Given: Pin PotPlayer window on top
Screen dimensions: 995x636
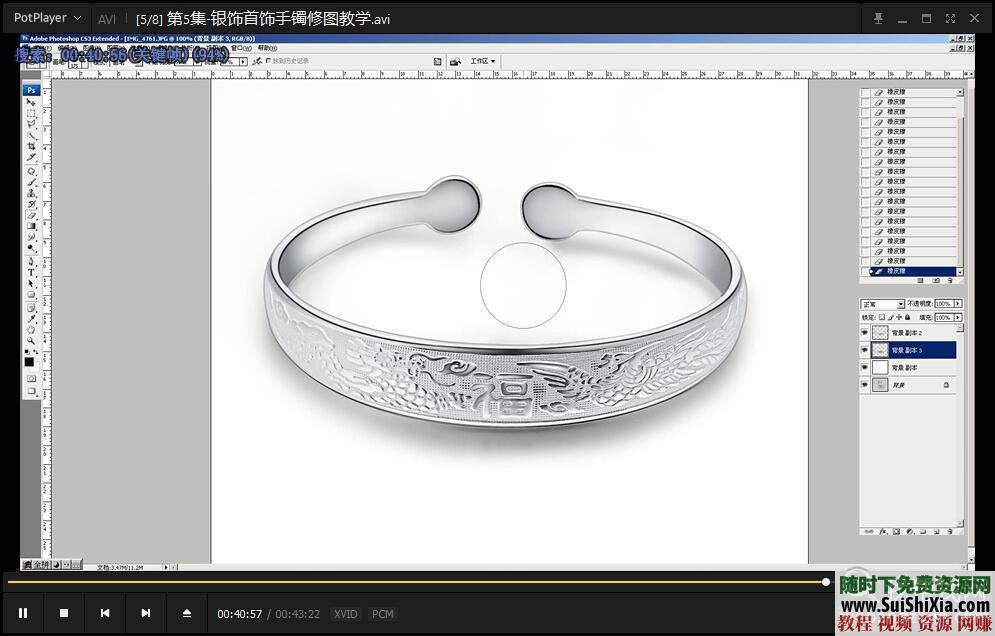Looking at the screenshot, I should tap(878, 18).
